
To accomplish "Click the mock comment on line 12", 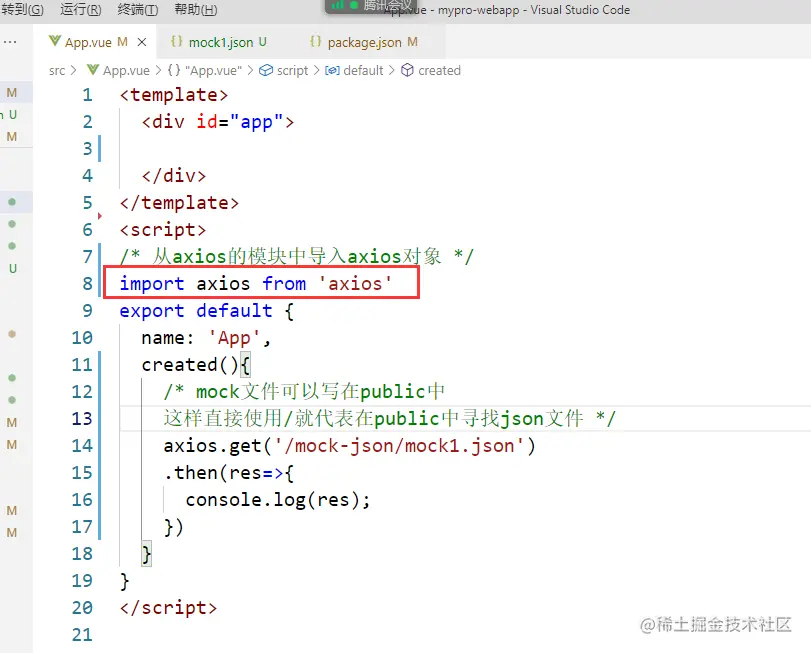I will 304,392.
